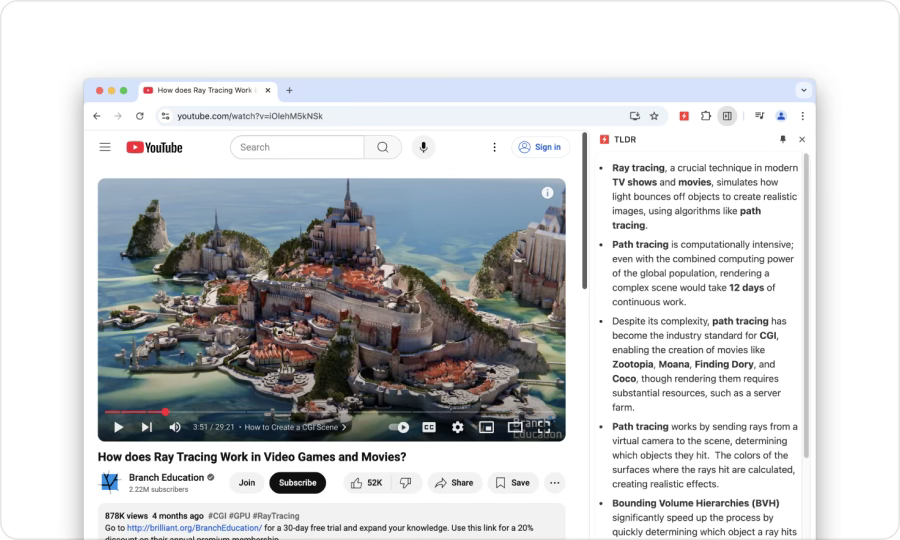Image resolution: width=900 pixels, height=540 pixels.
Task: Click the Join button
Action: pyautogui.click(x=247, y=483)
